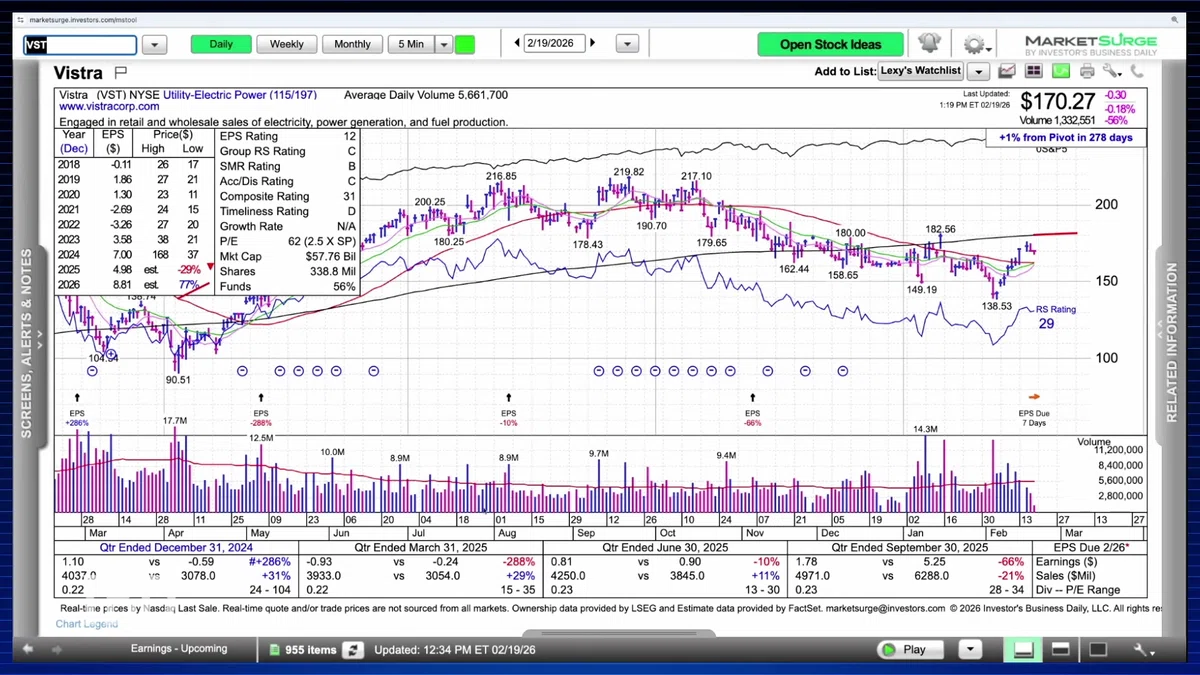The height and width of the screenshot is (675, 1200).
Task: Click the RS Rating 29 label
Action: 1057,317
